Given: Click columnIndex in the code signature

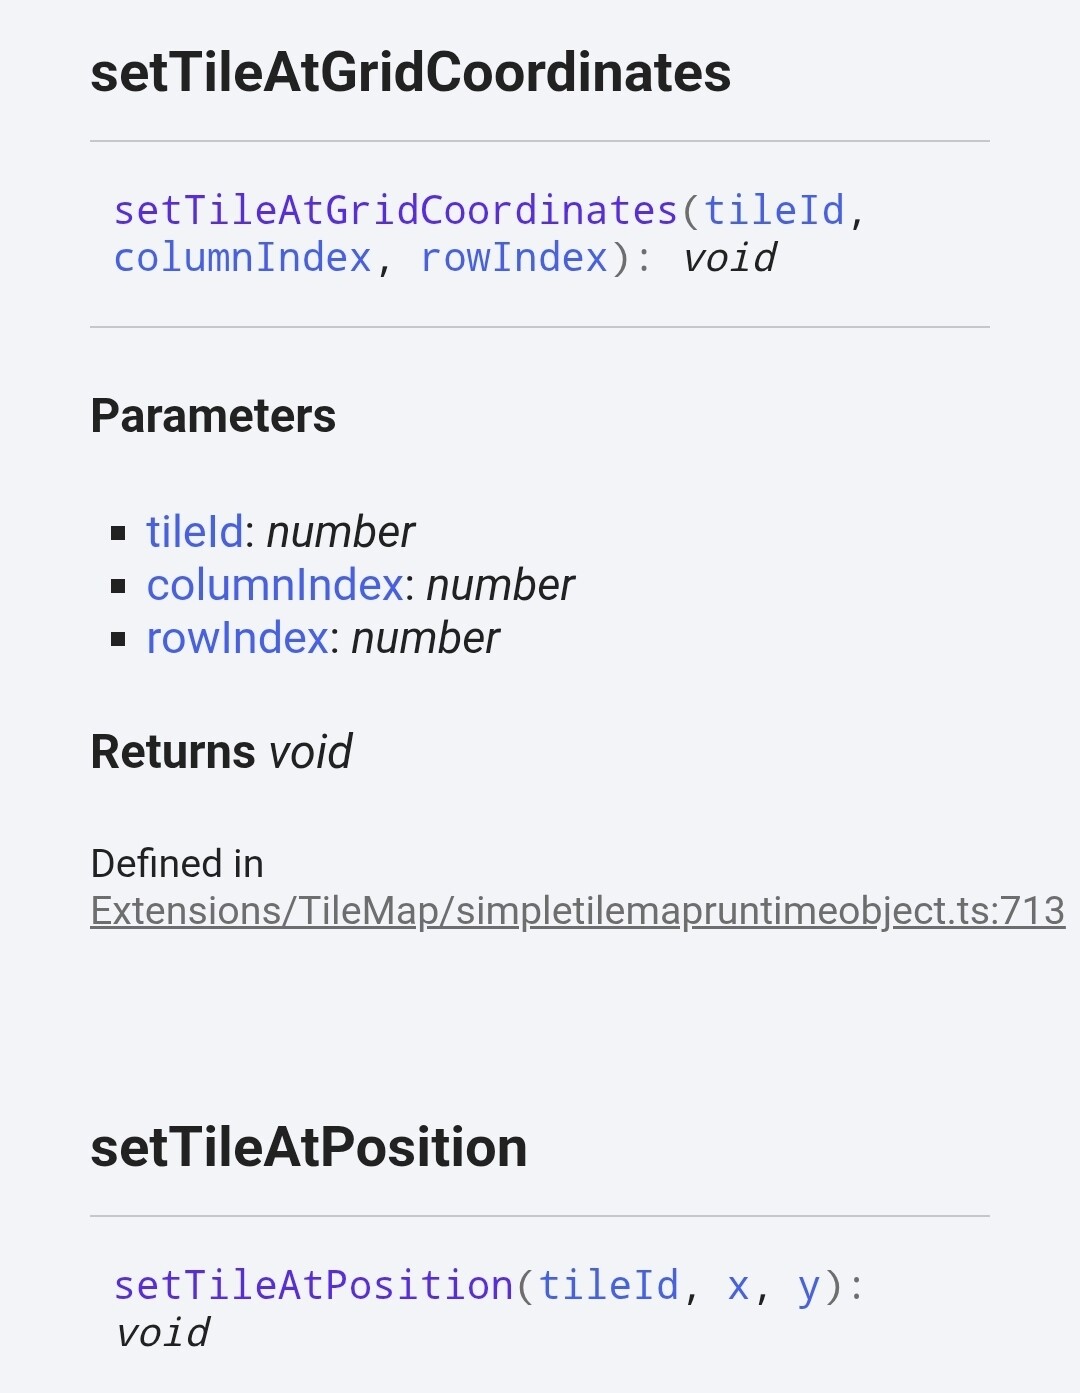Looking at the screenshot, I should coord(242,258).
